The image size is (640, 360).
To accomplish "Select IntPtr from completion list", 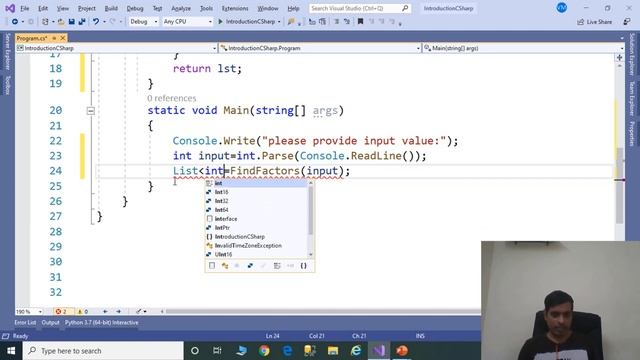I will point(257,228).
